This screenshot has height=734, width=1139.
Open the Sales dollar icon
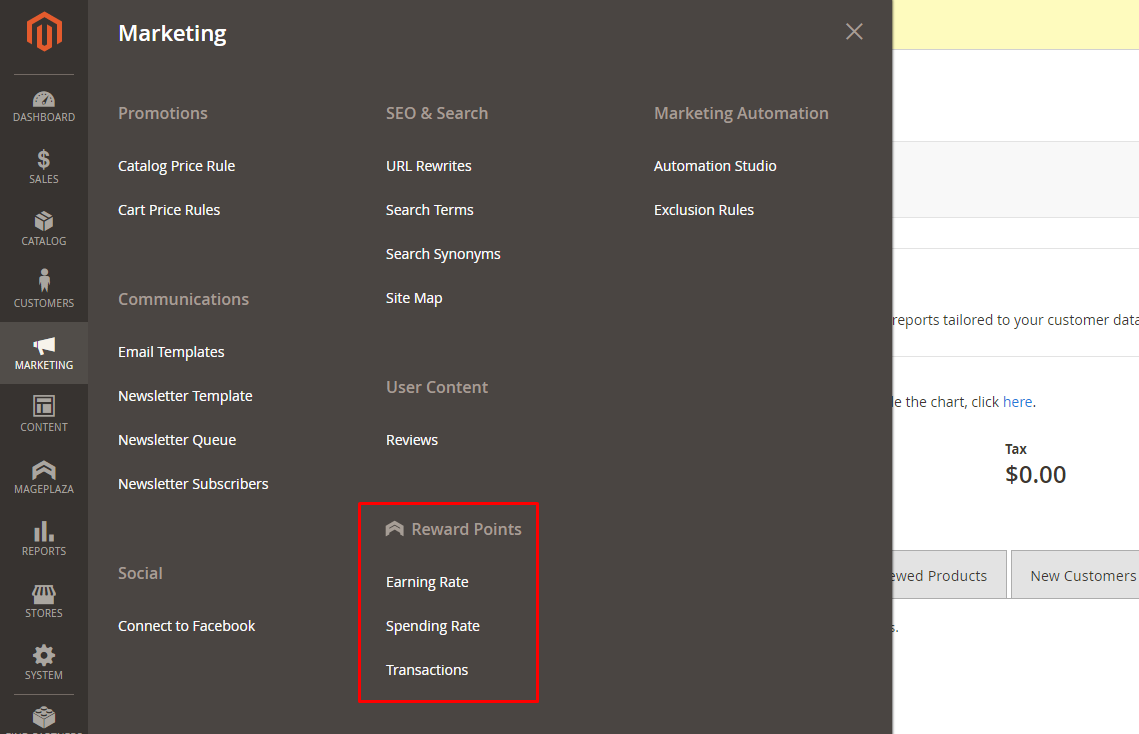click(x=44, y=160)
